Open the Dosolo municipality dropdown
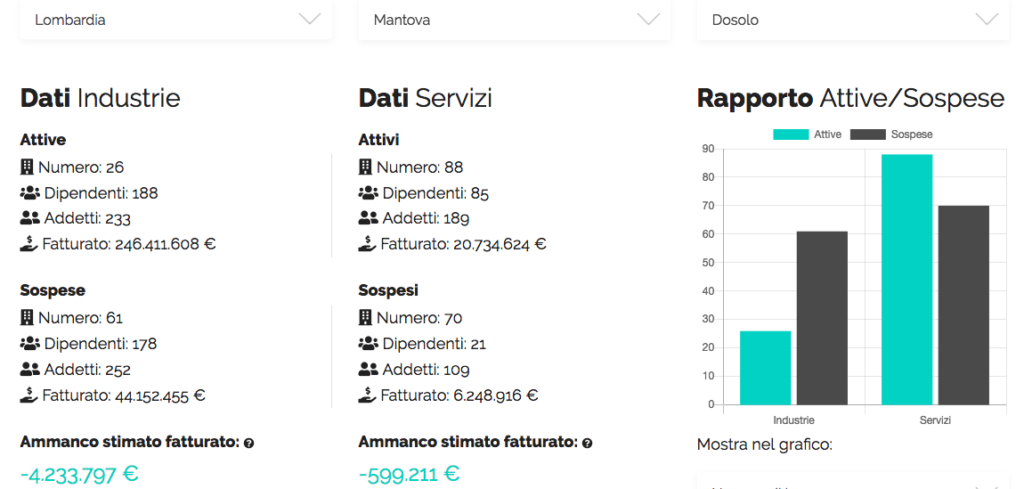Image resolution: width=1024 pixels, height=489 pixels. click(x=852, y=20)
